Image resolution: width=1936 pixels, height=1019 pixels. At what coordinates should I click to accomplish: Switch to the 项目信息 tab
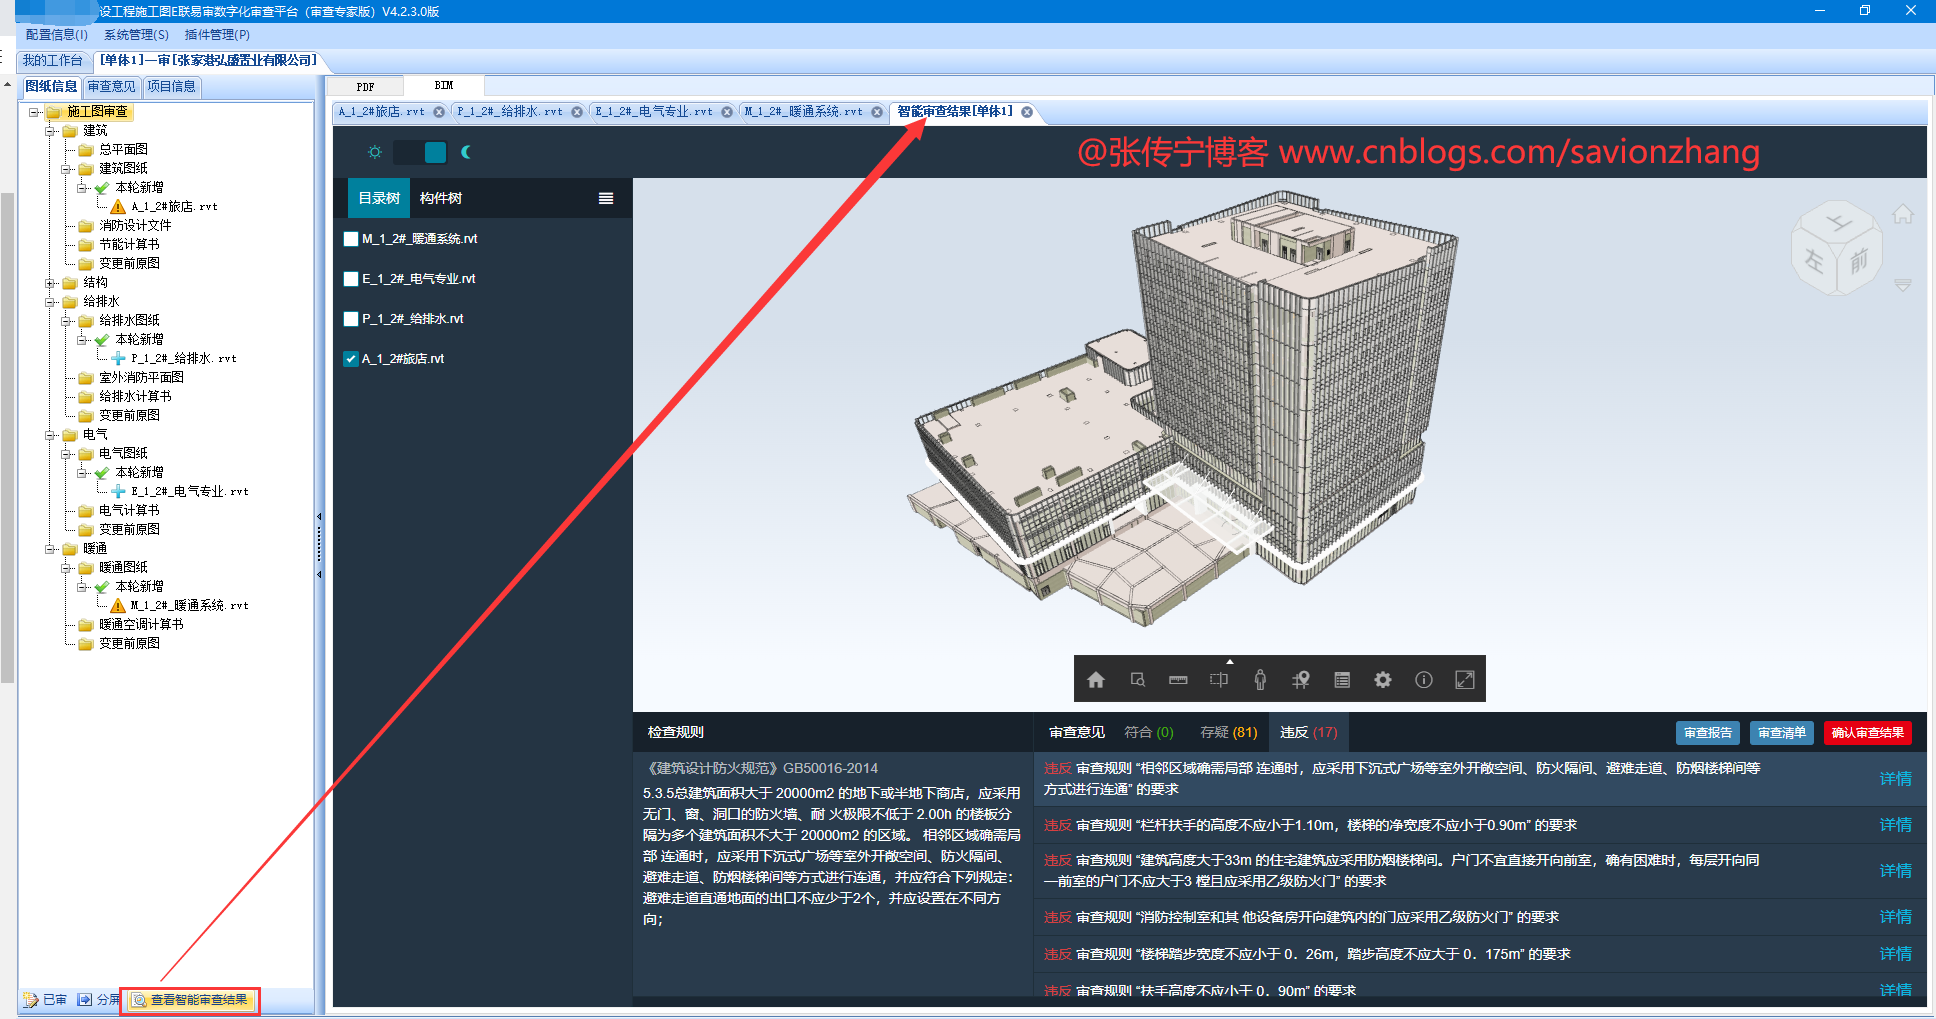(x=171, y=87)
